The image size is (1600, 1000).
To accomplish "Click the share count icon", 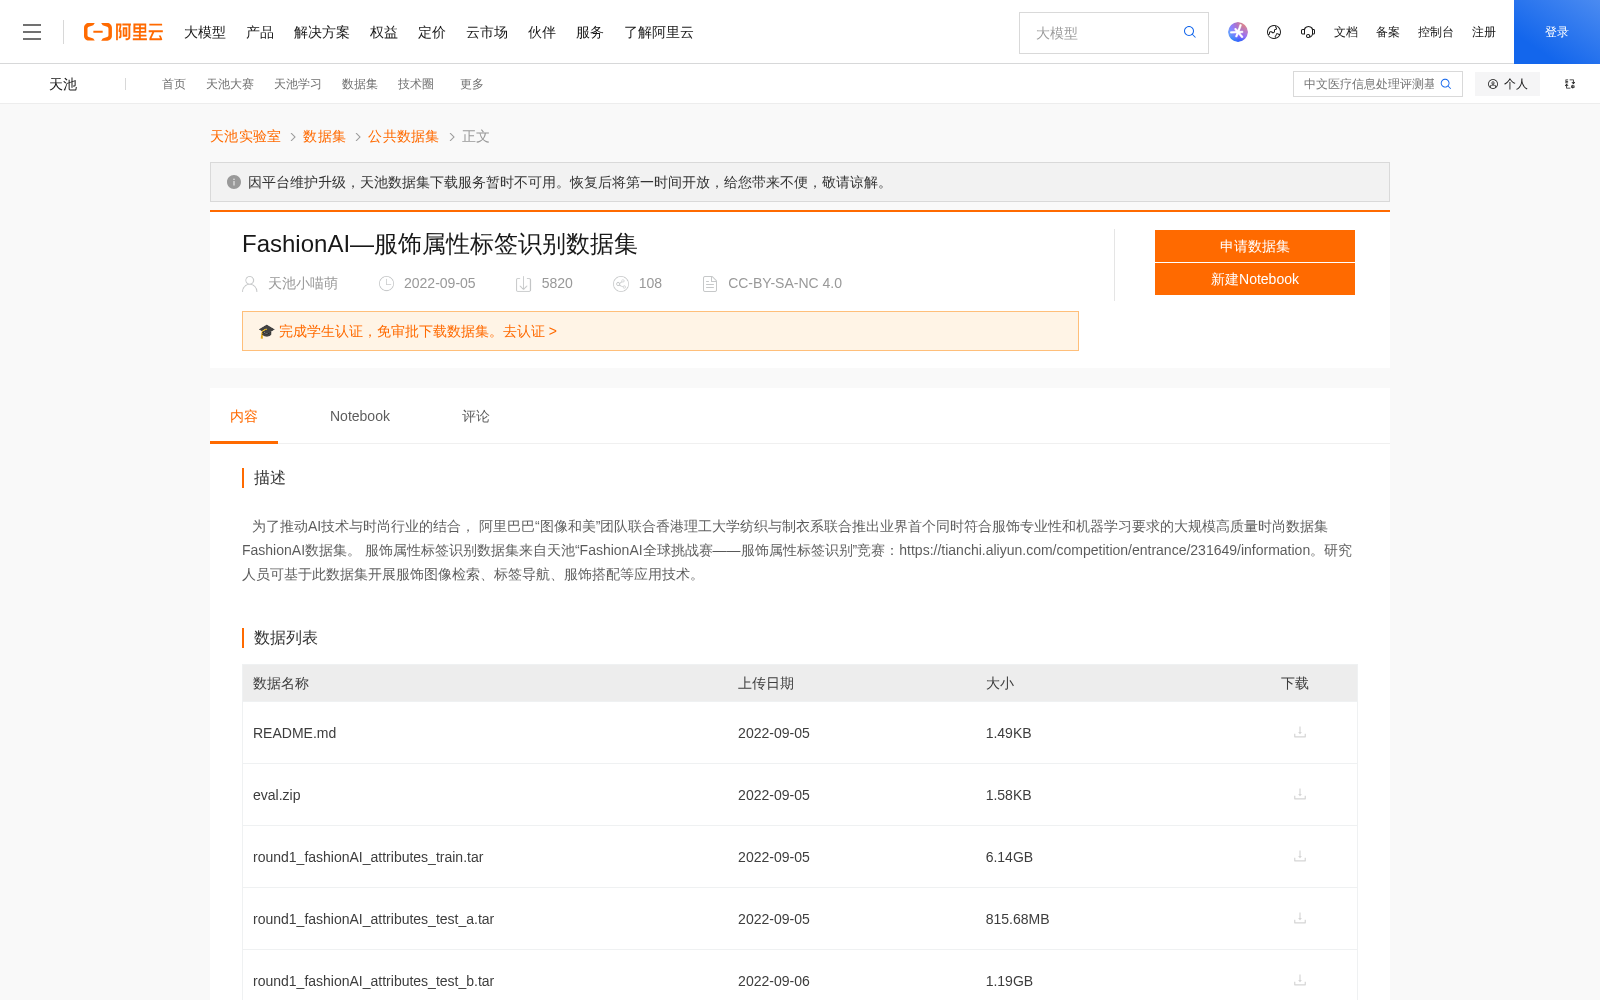I will pos(621,284).
